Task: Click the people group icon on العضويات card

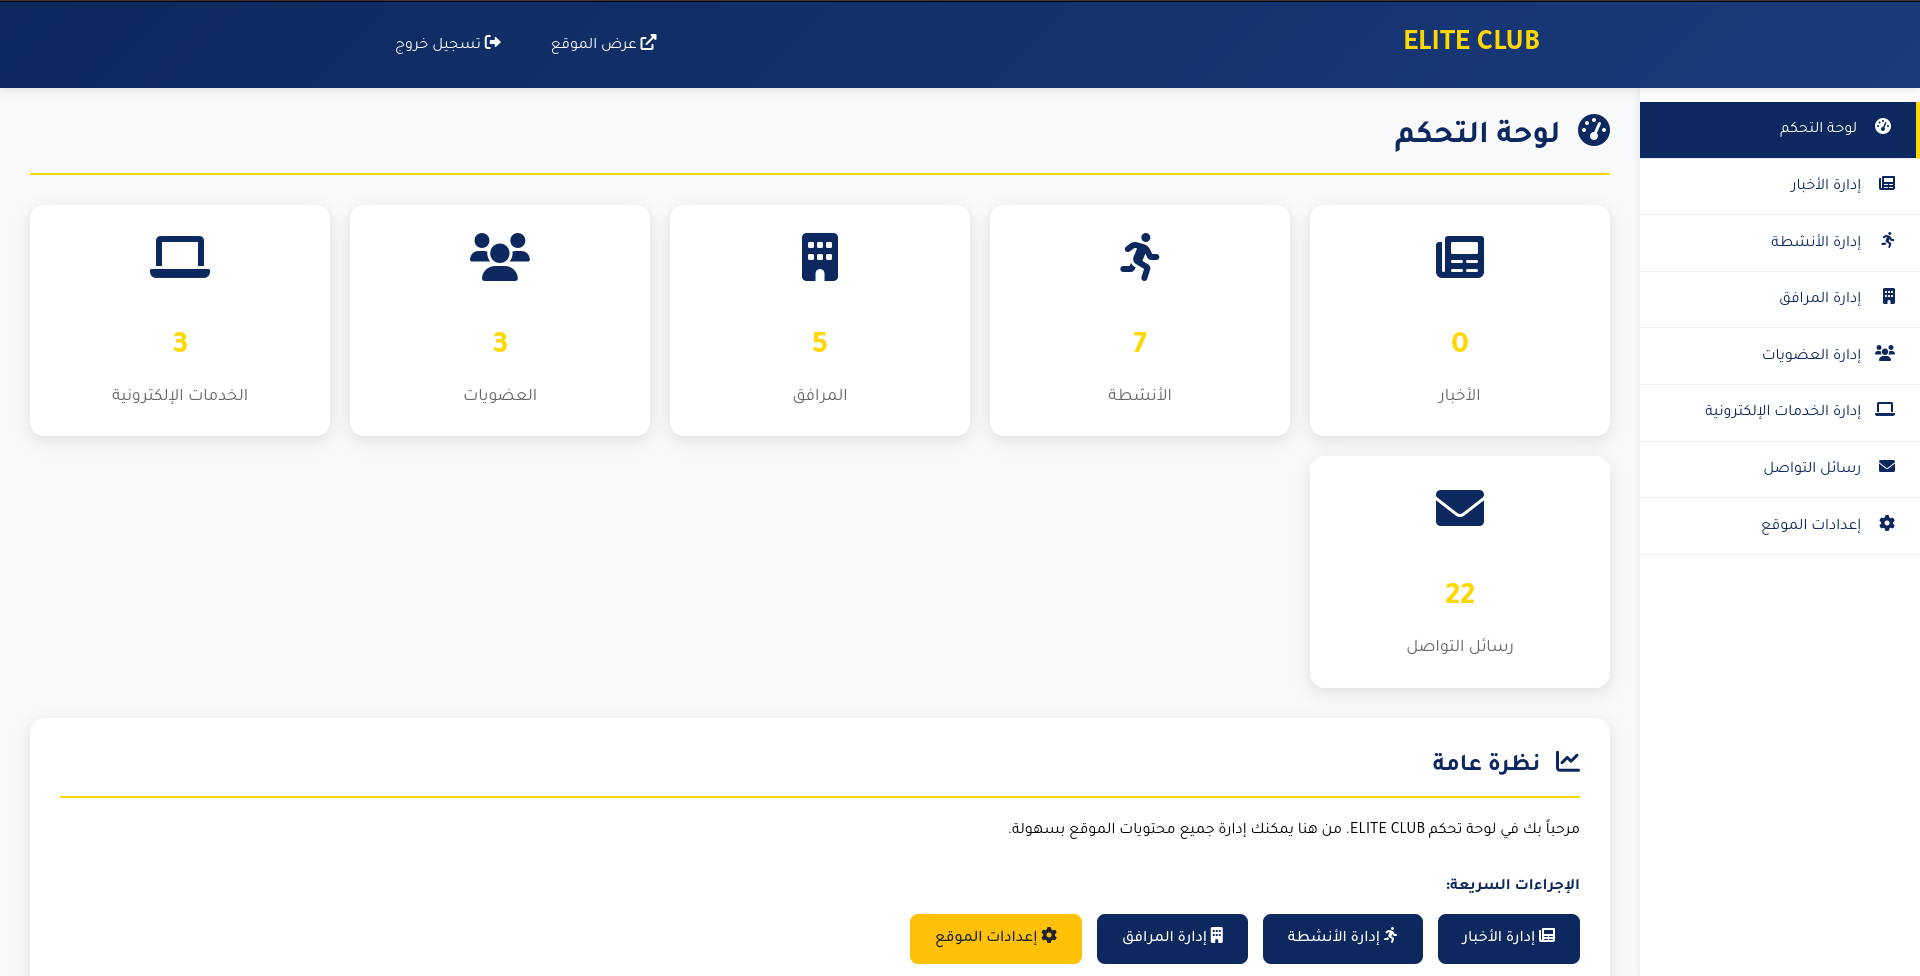Action: click(x=500, y=257)
